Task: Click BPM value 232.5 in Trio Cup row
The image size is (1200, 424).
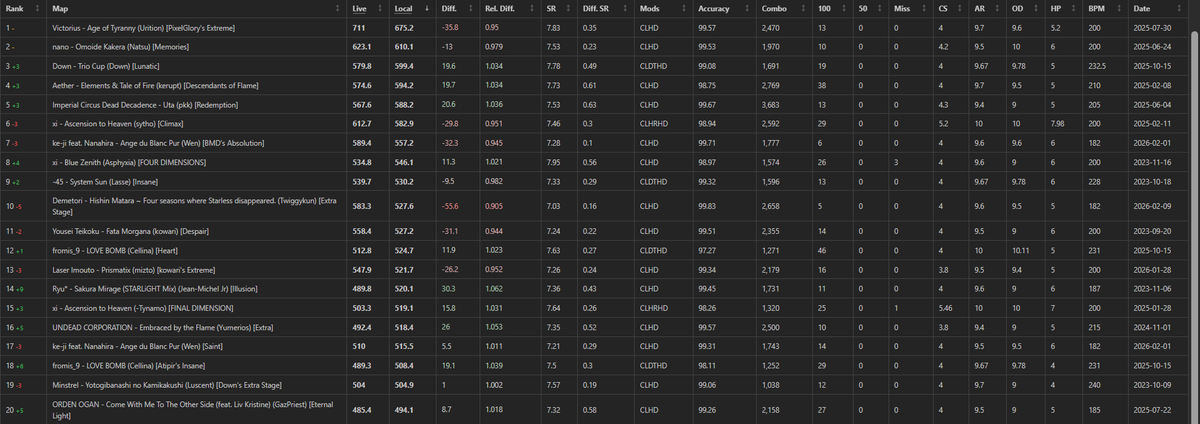Action: tap(1096, 66)
